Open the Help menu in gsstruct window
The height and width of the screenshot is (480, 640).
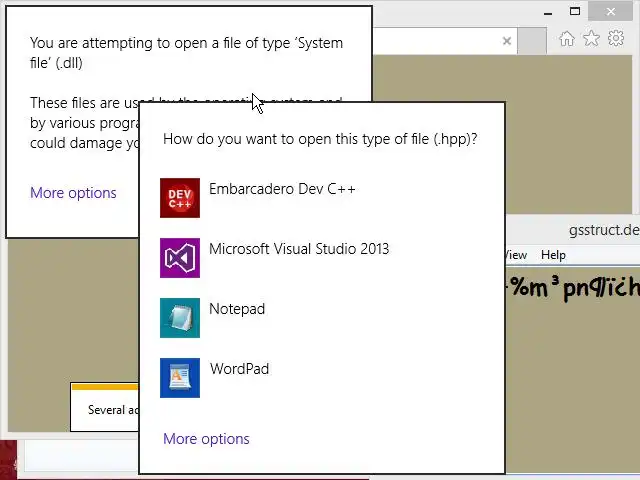pos(553,255)
